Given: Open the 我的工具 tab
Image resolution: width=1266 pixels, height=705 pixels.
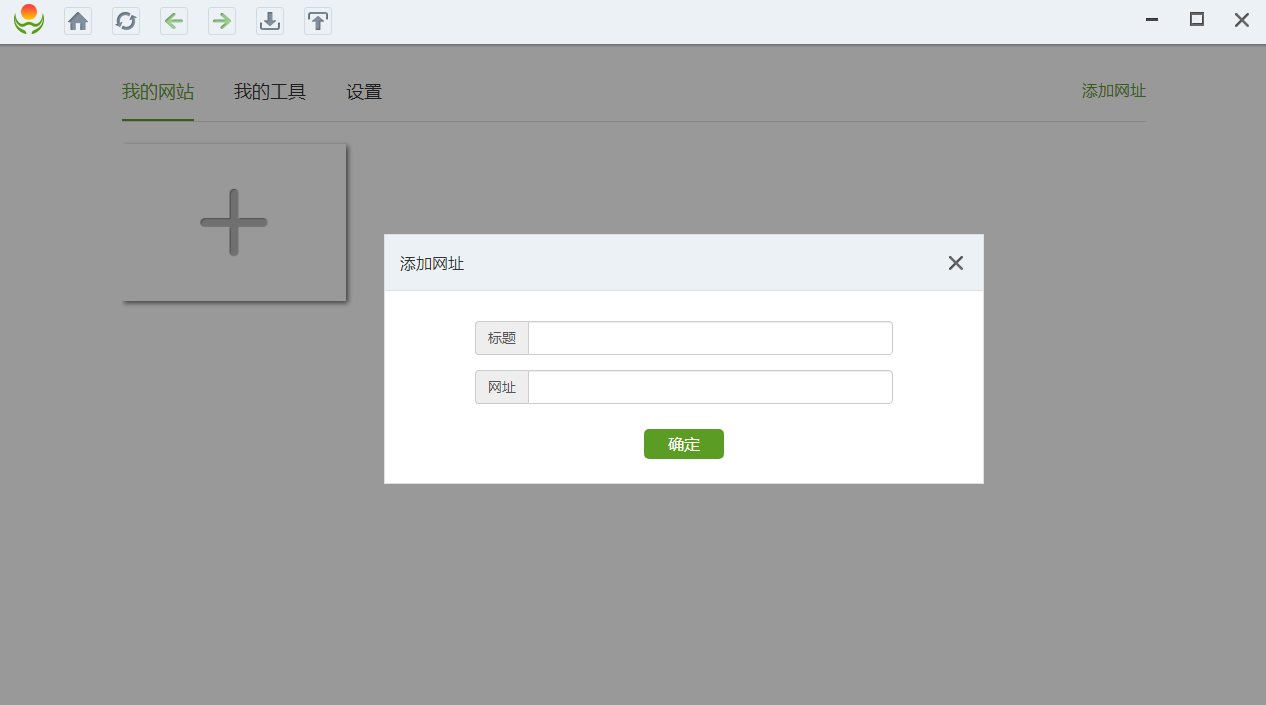Looking at the screenshot, I should pos(270,92).
